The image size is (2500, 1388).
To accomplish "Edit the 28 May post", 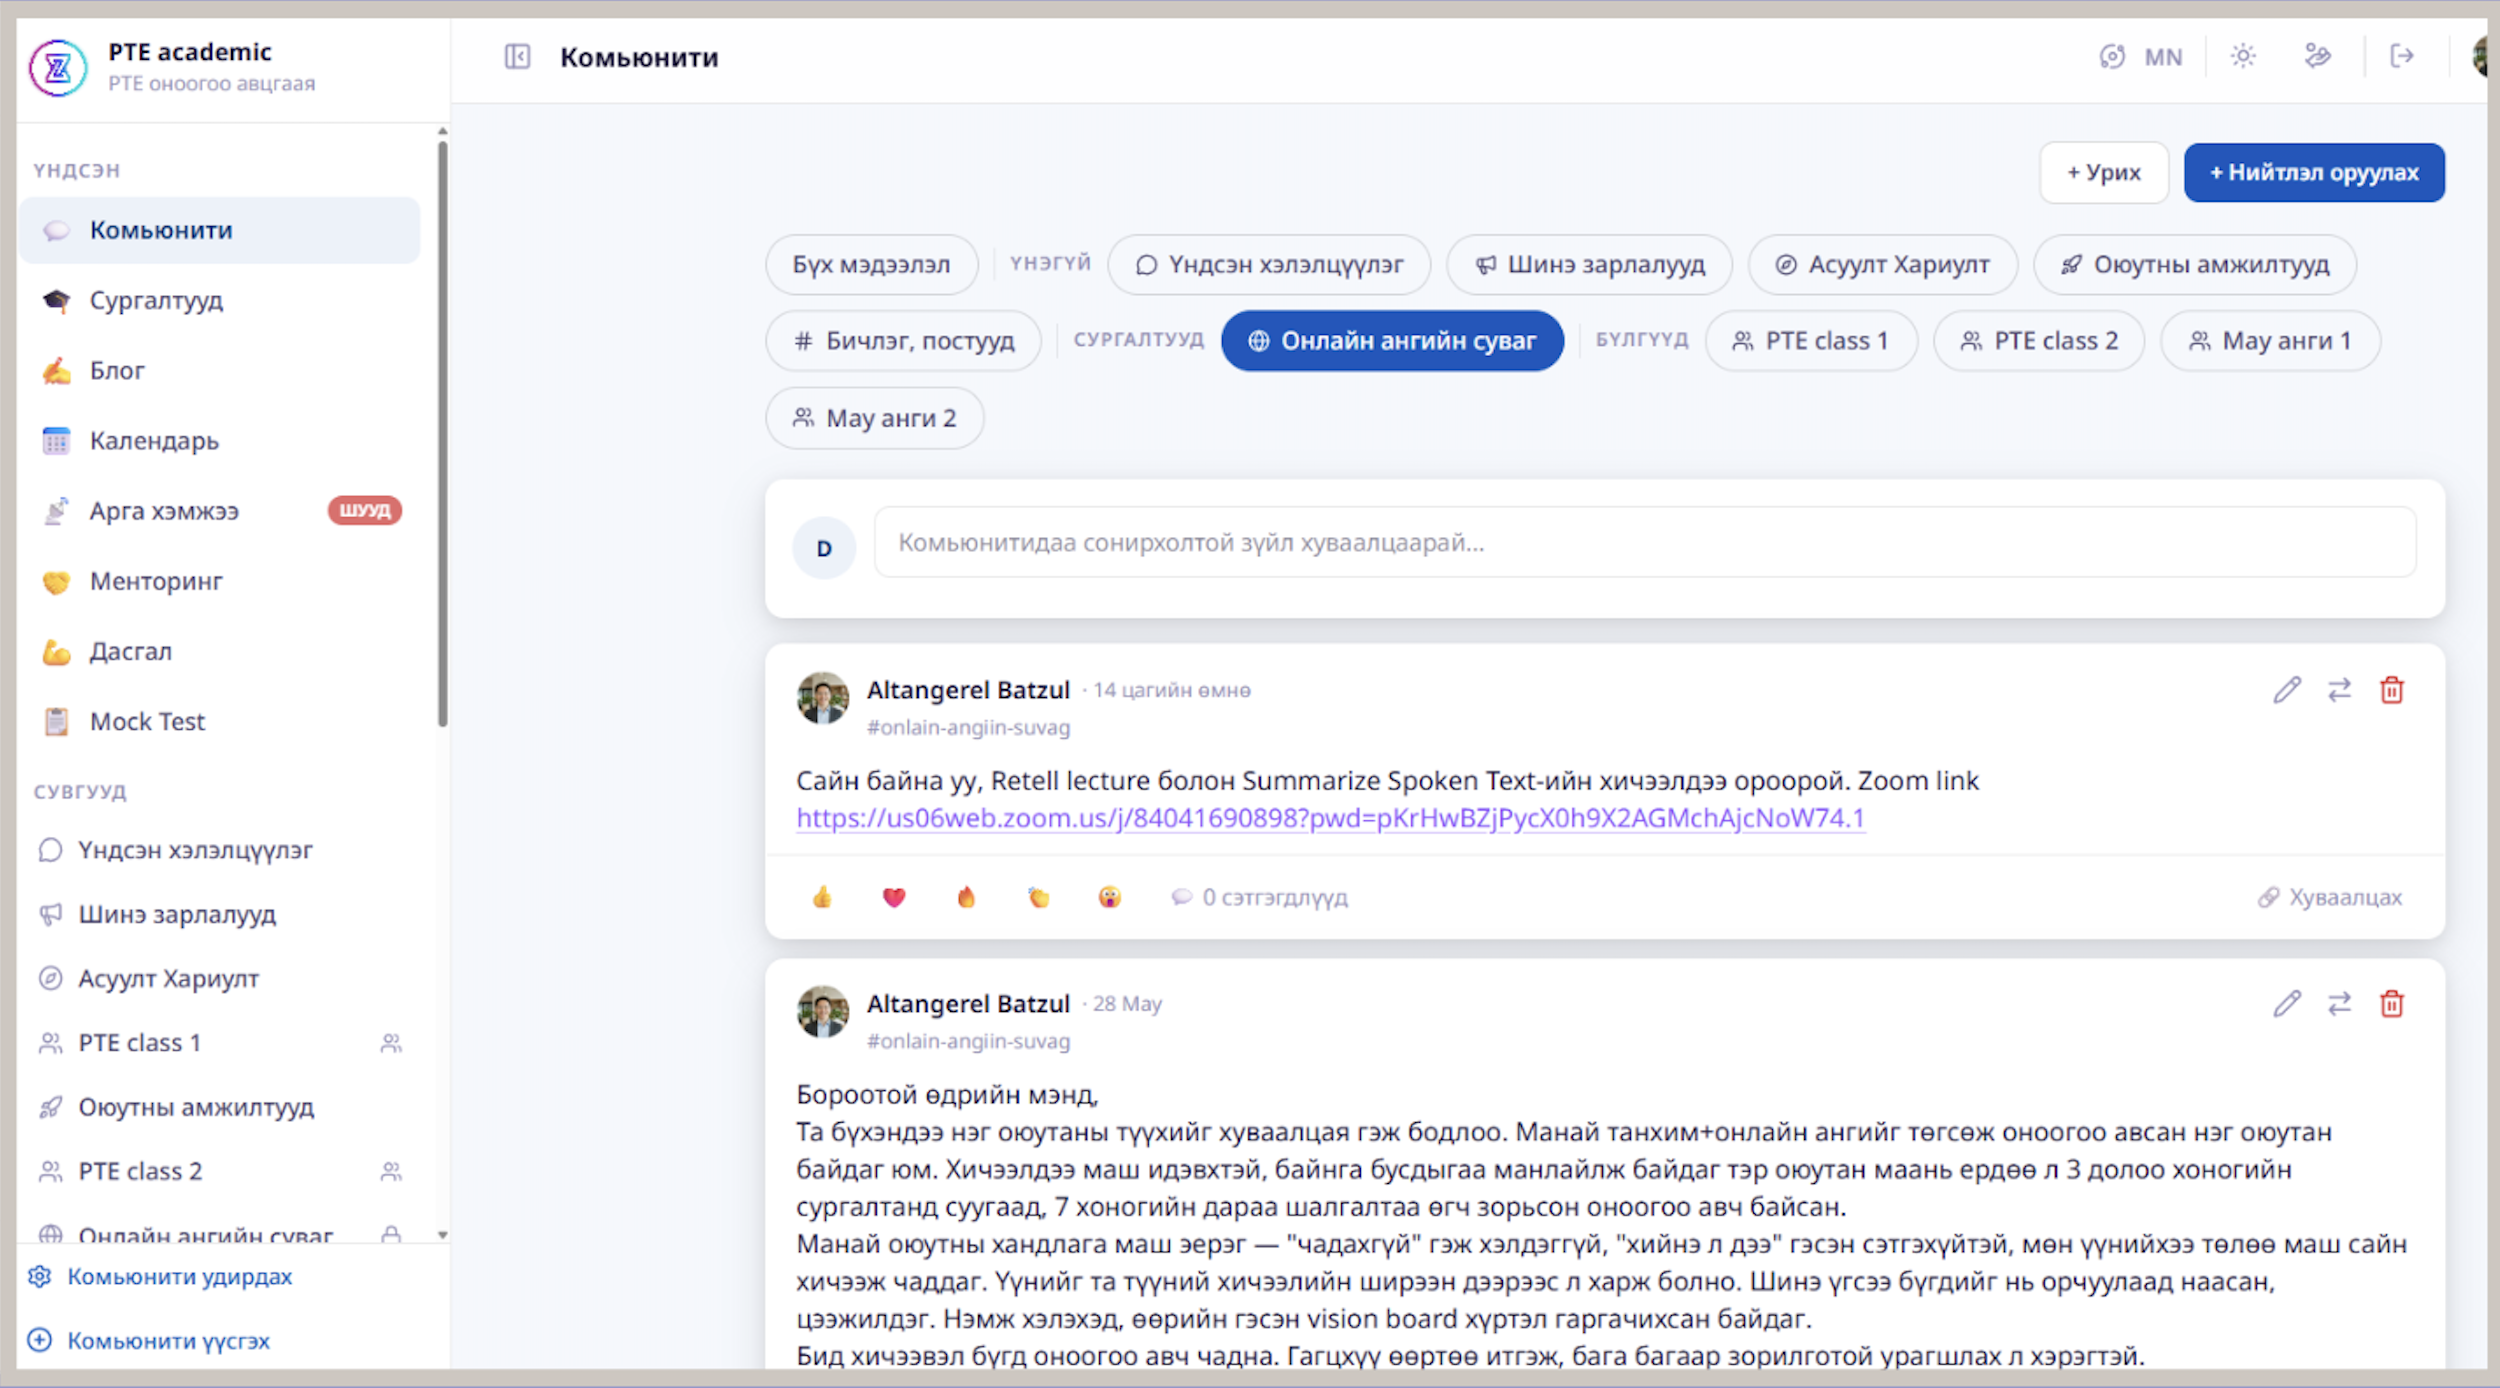I will [x=2287, y=1004].
